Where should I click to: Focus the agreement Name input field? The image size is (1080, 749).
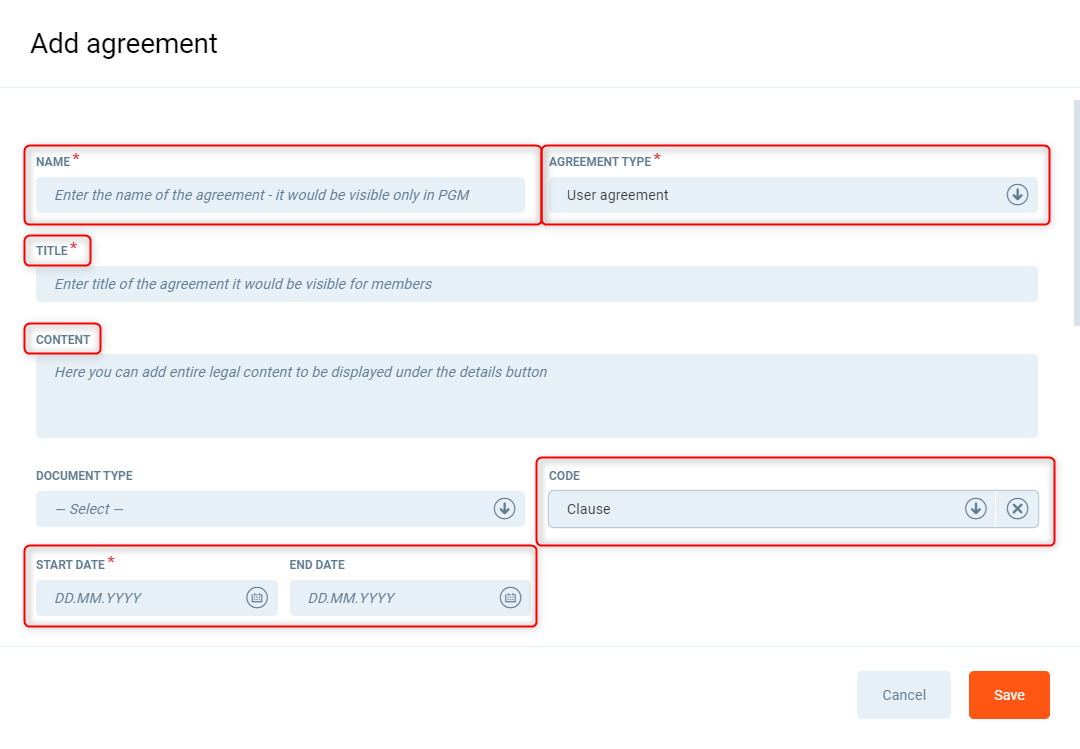(x=280, y=195)
